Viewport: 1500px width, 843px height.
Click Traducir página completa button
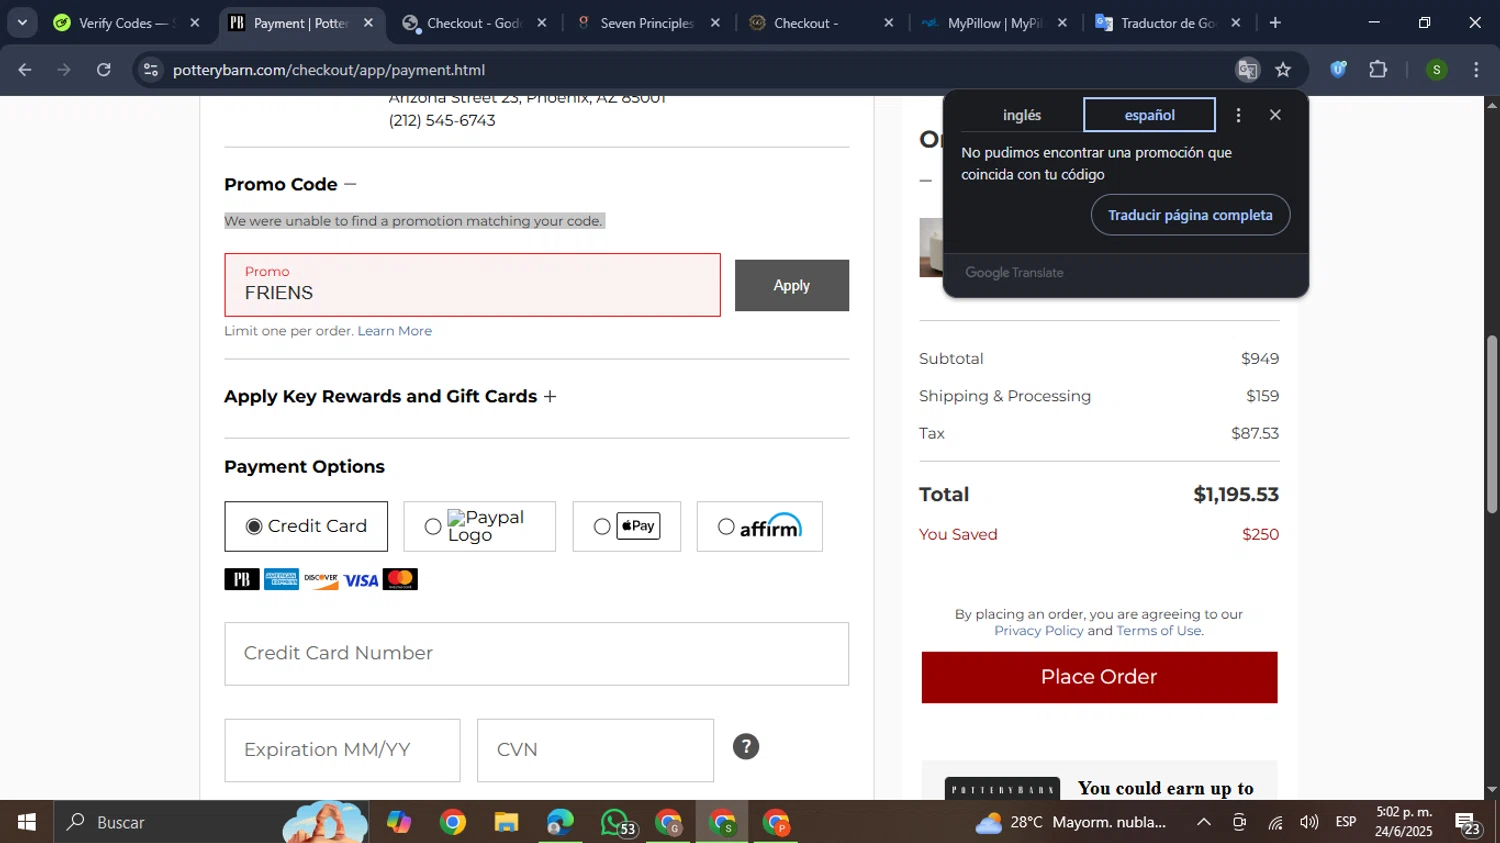[1190, 215]
